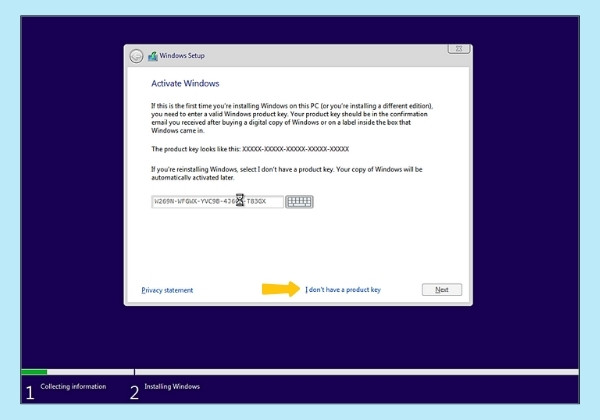Click the "Activate Windows" heading
This screenshot has width=600, height=420.
pos(185,83)
